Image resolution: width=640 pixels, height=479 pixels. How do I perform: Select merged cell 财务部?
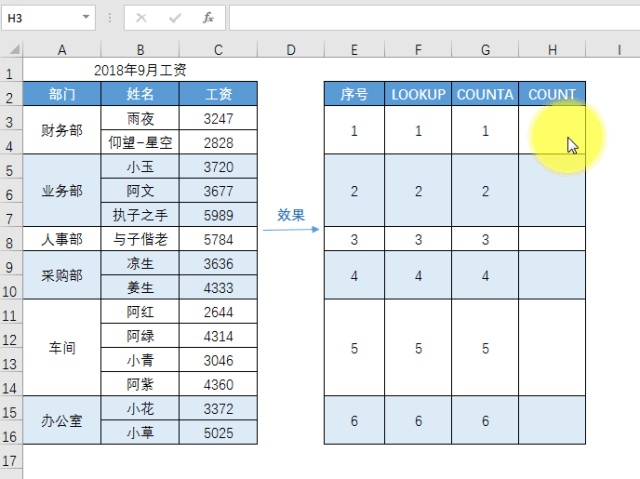(62, 130)
